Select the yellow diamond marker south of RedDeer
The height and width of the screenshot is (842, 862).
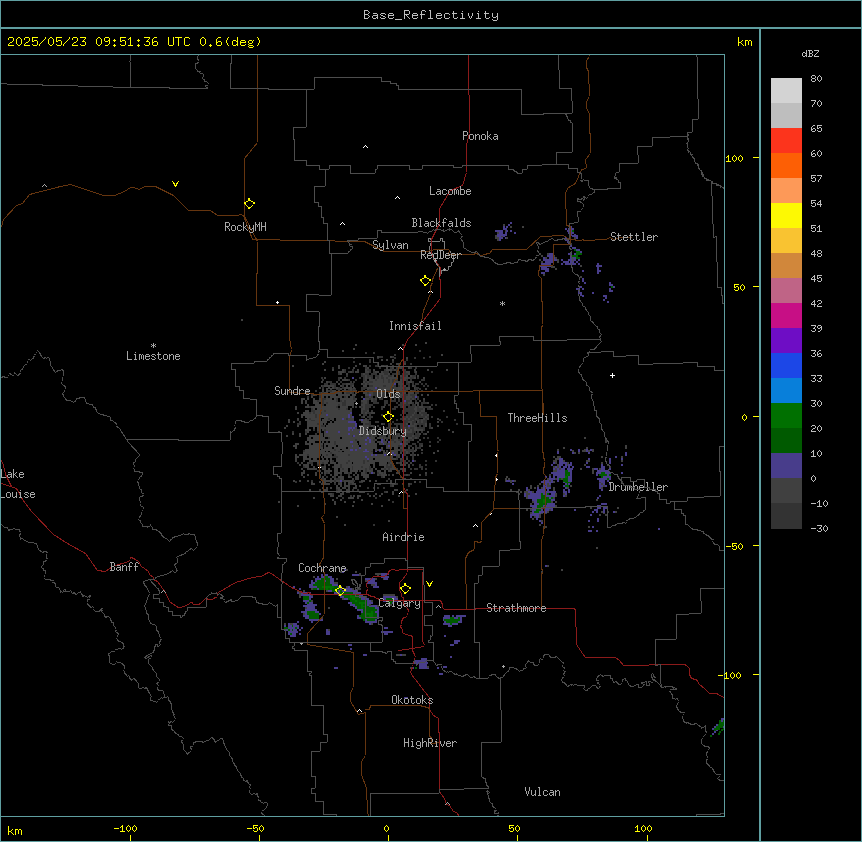click(x=425, y=281)
